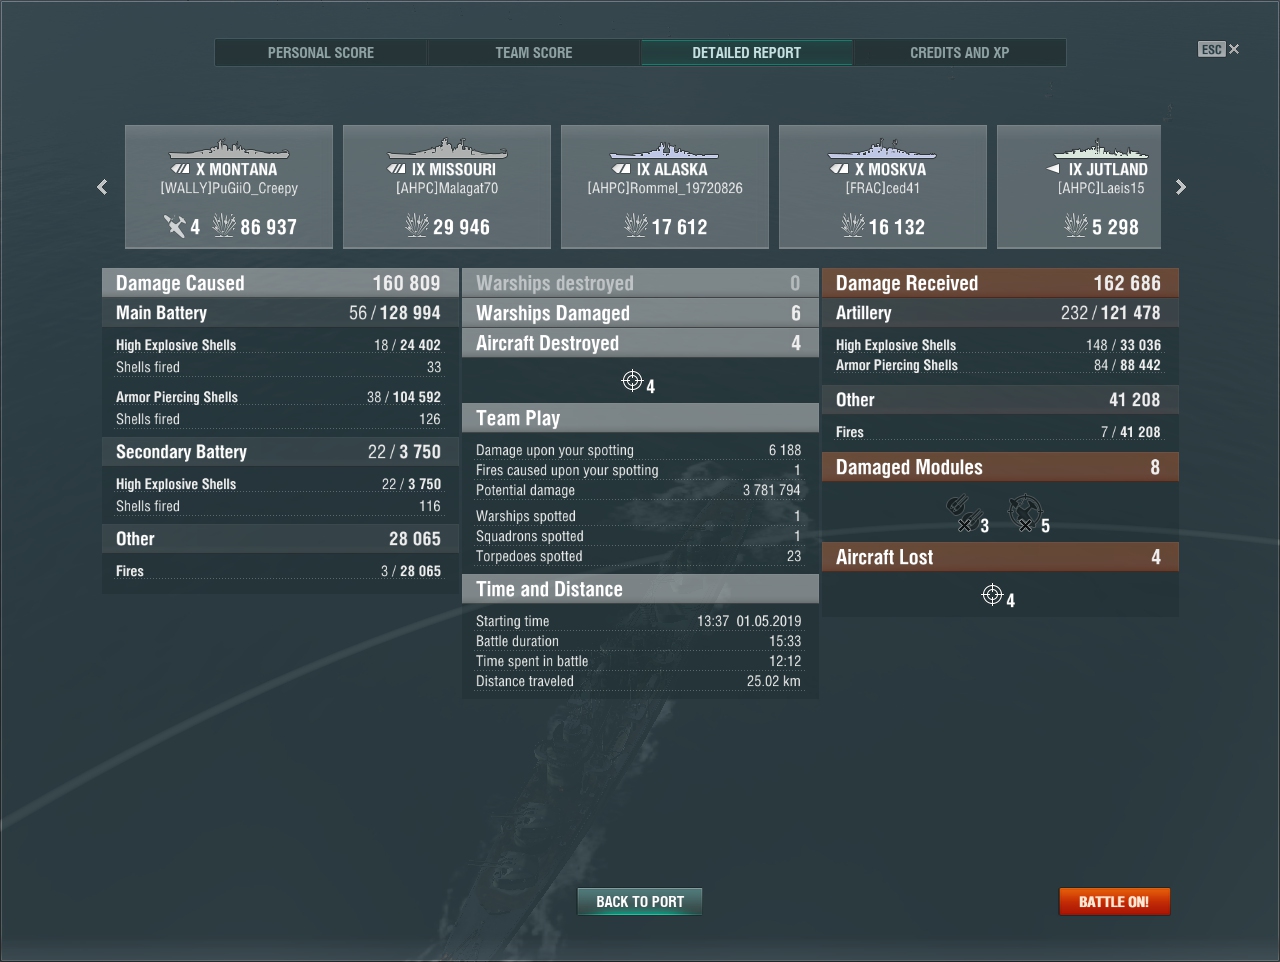Viewport: 1280px width, 962px height.
Task: Click damage explosion icon beside 17 612
Action: click(x=636, y=226)
